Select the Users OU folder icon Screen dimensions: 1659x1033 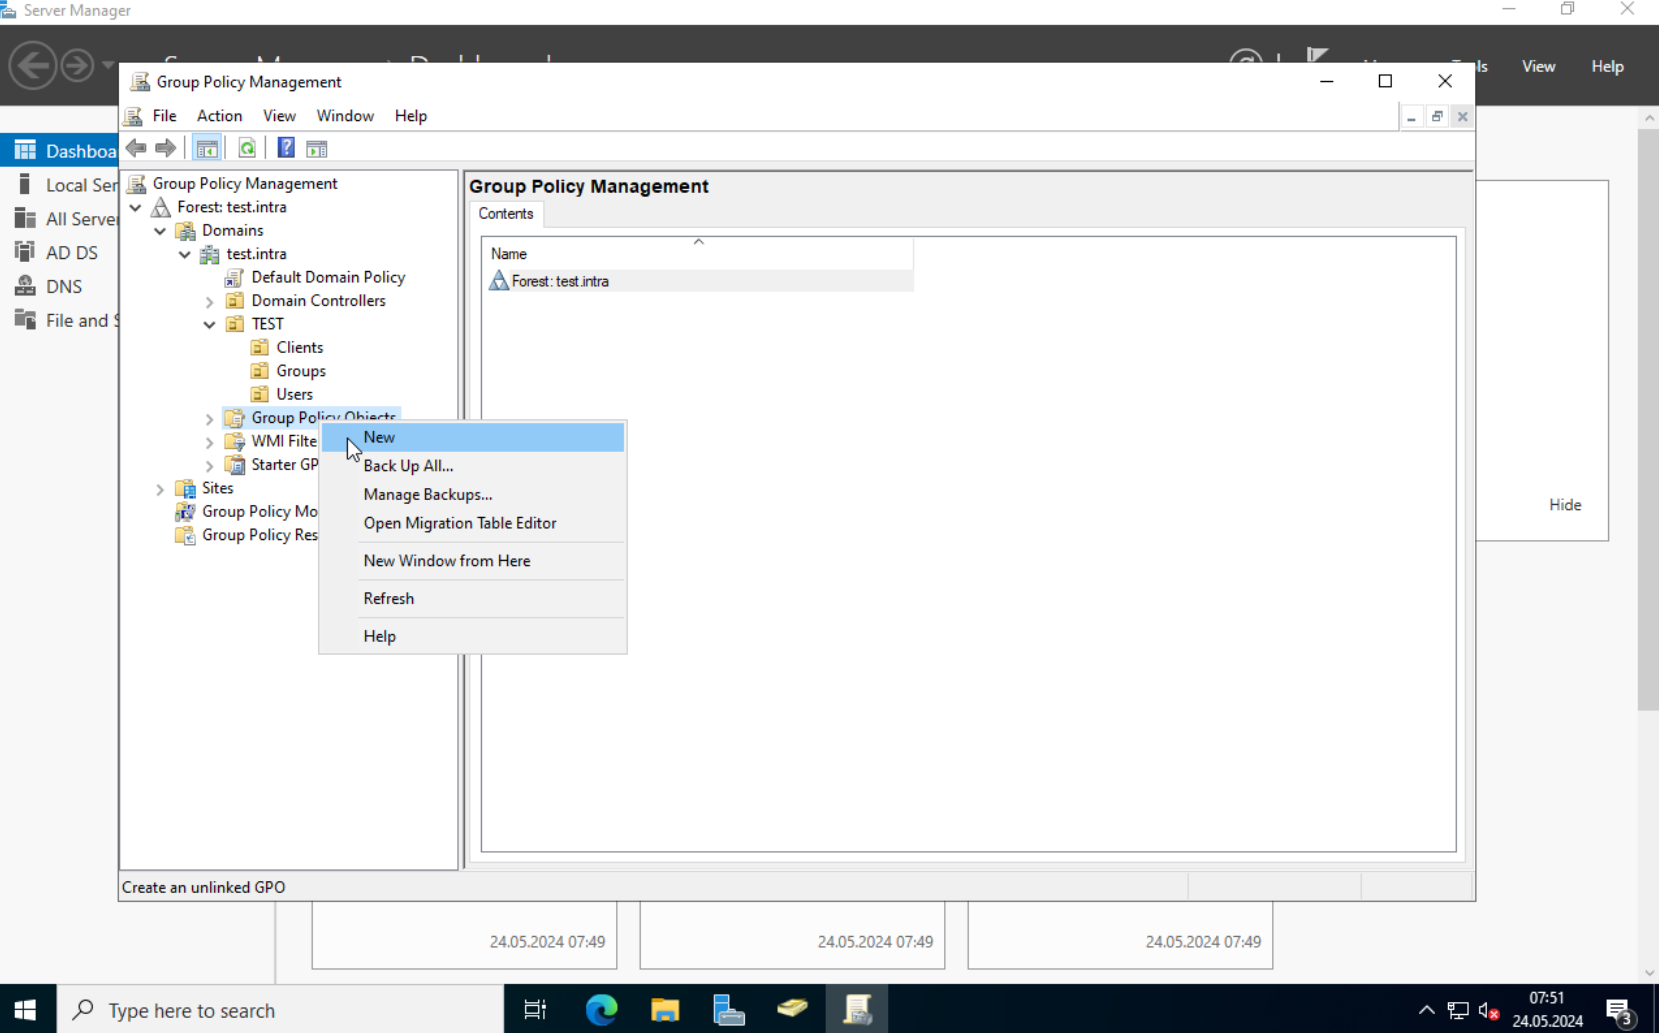click(260, 394)
